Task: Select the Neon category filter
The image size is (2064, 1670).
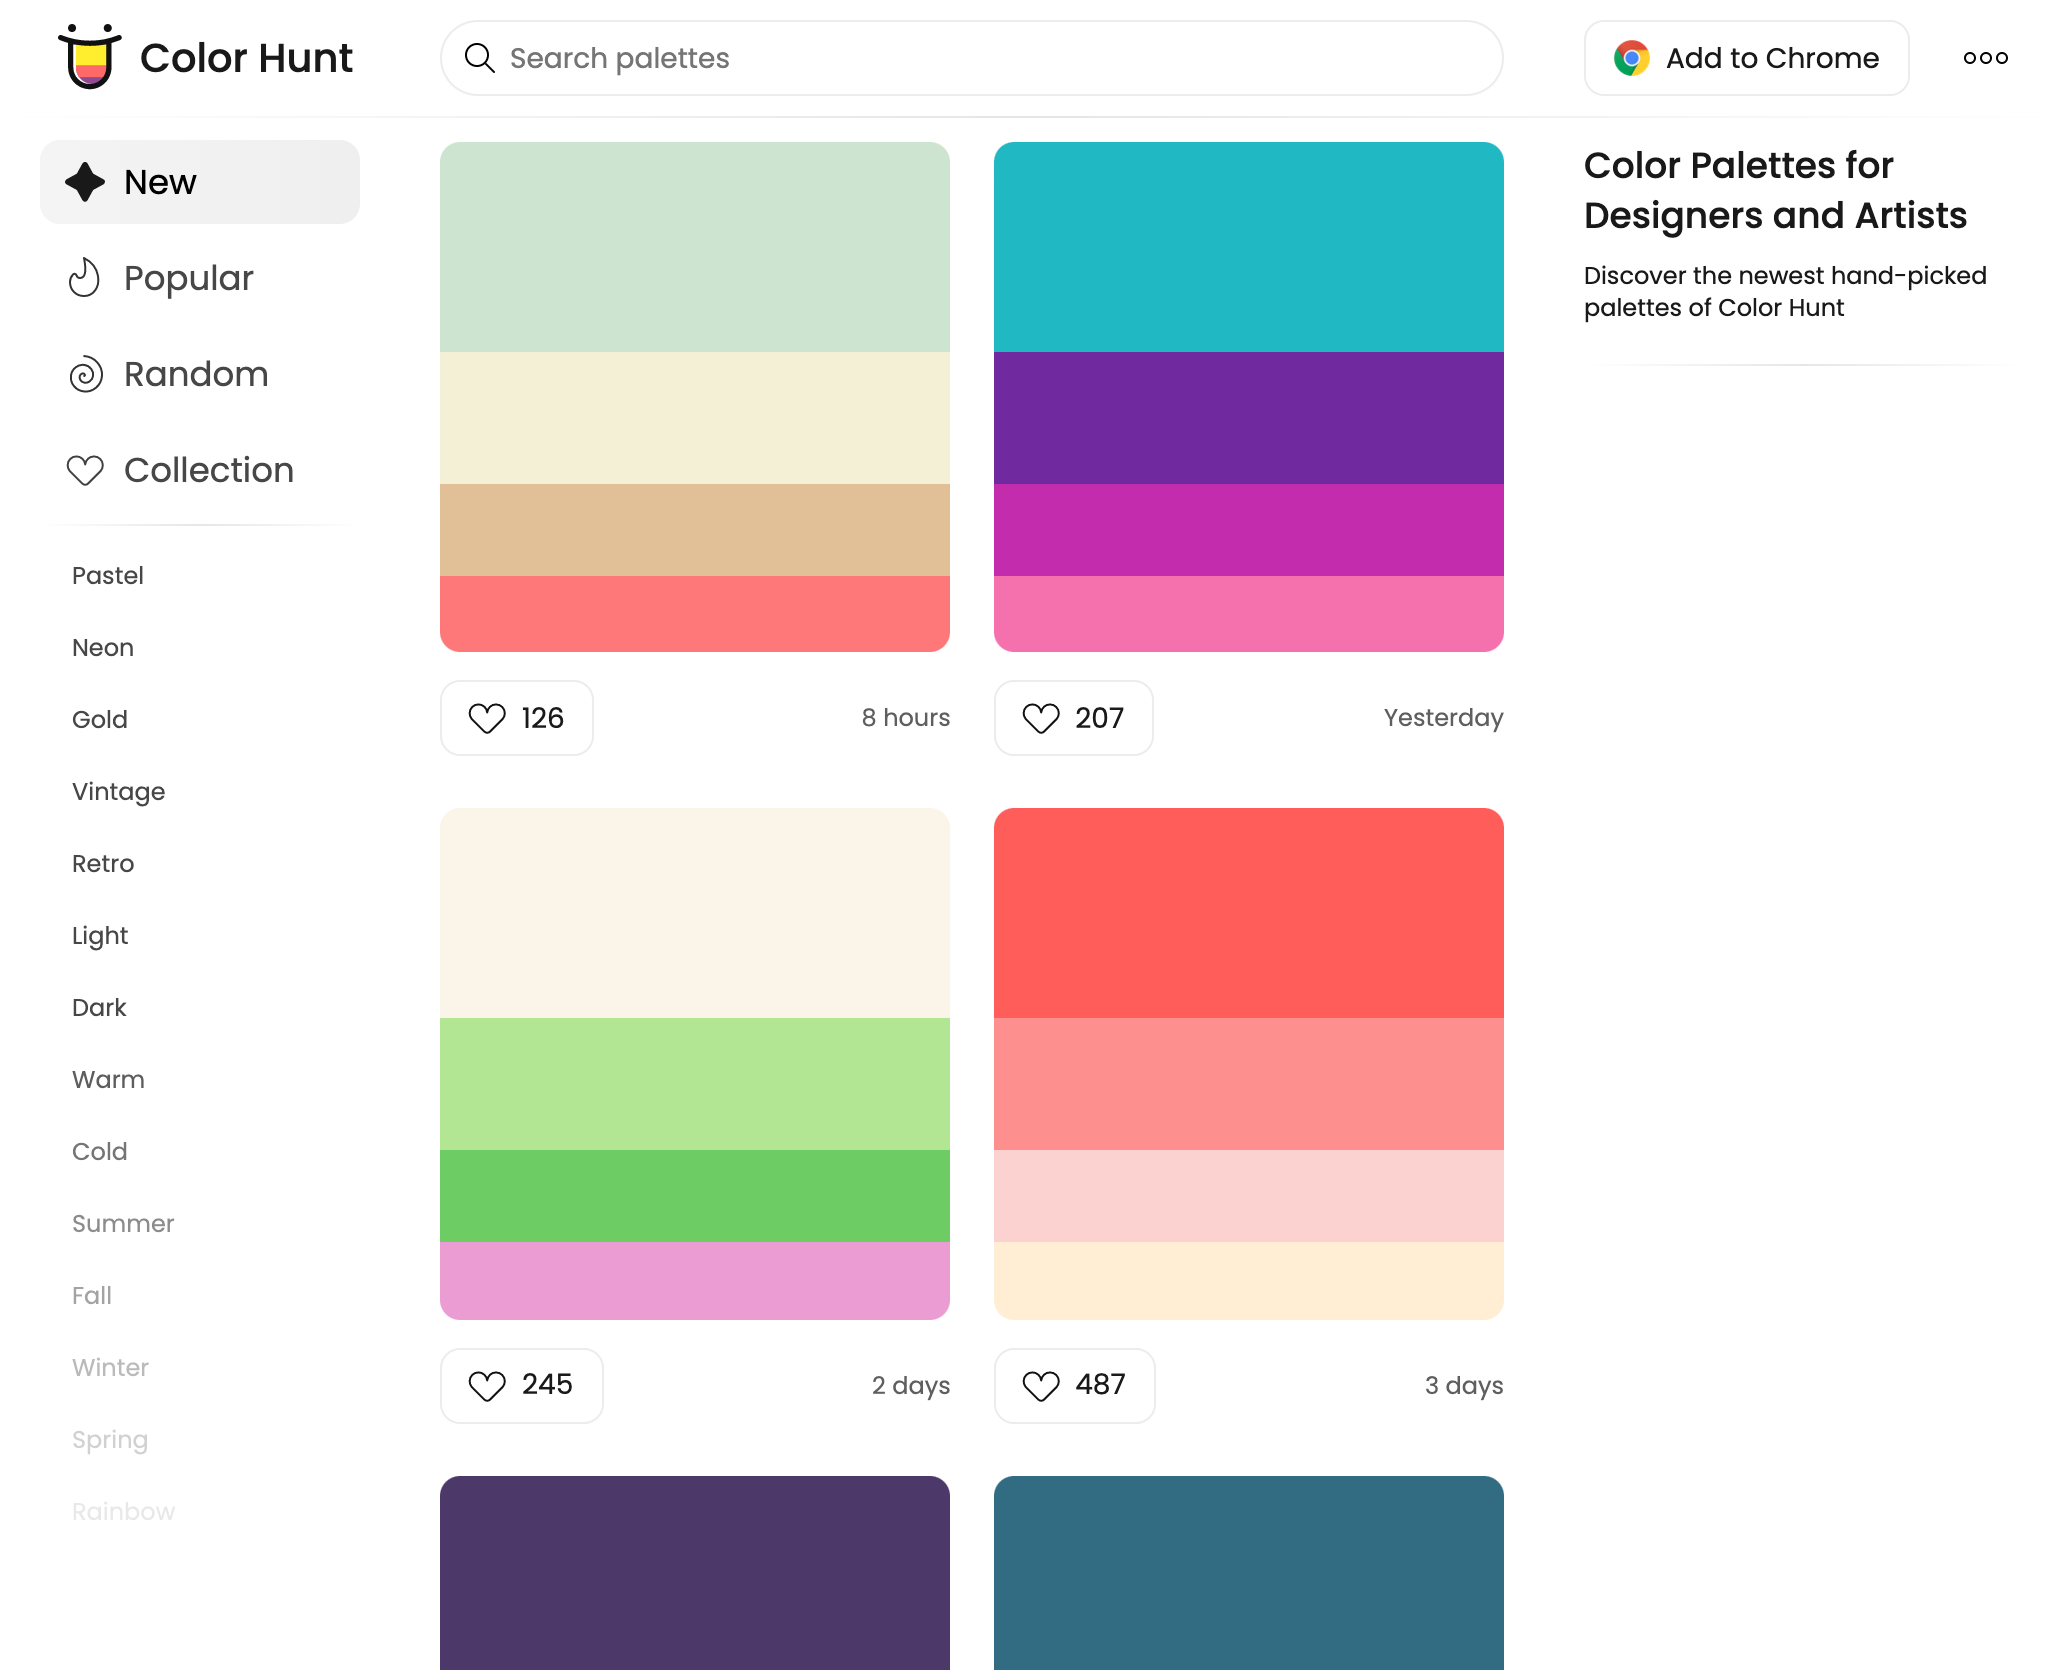Action: [101, 647]
